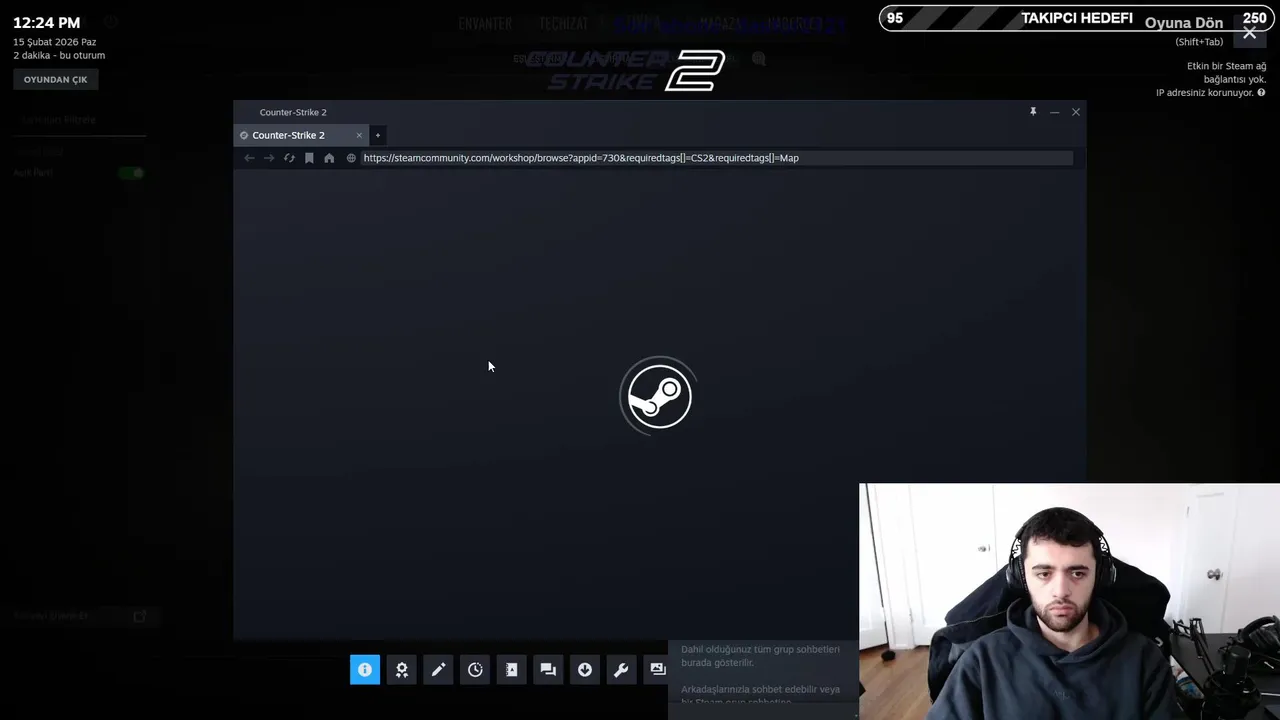Click the OYUNDAN ÇIK button

[x=56, y=79]
